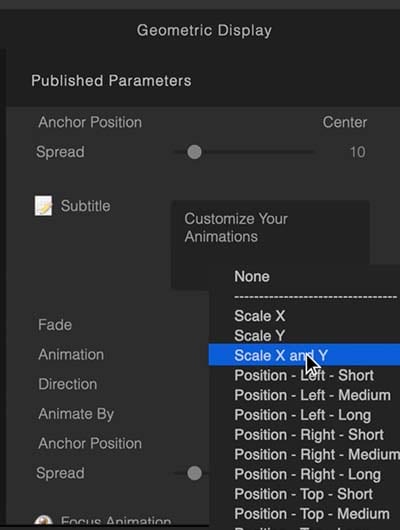Select Position - Right - Short
The image size is (400, 530).
[x=309, y=435]
